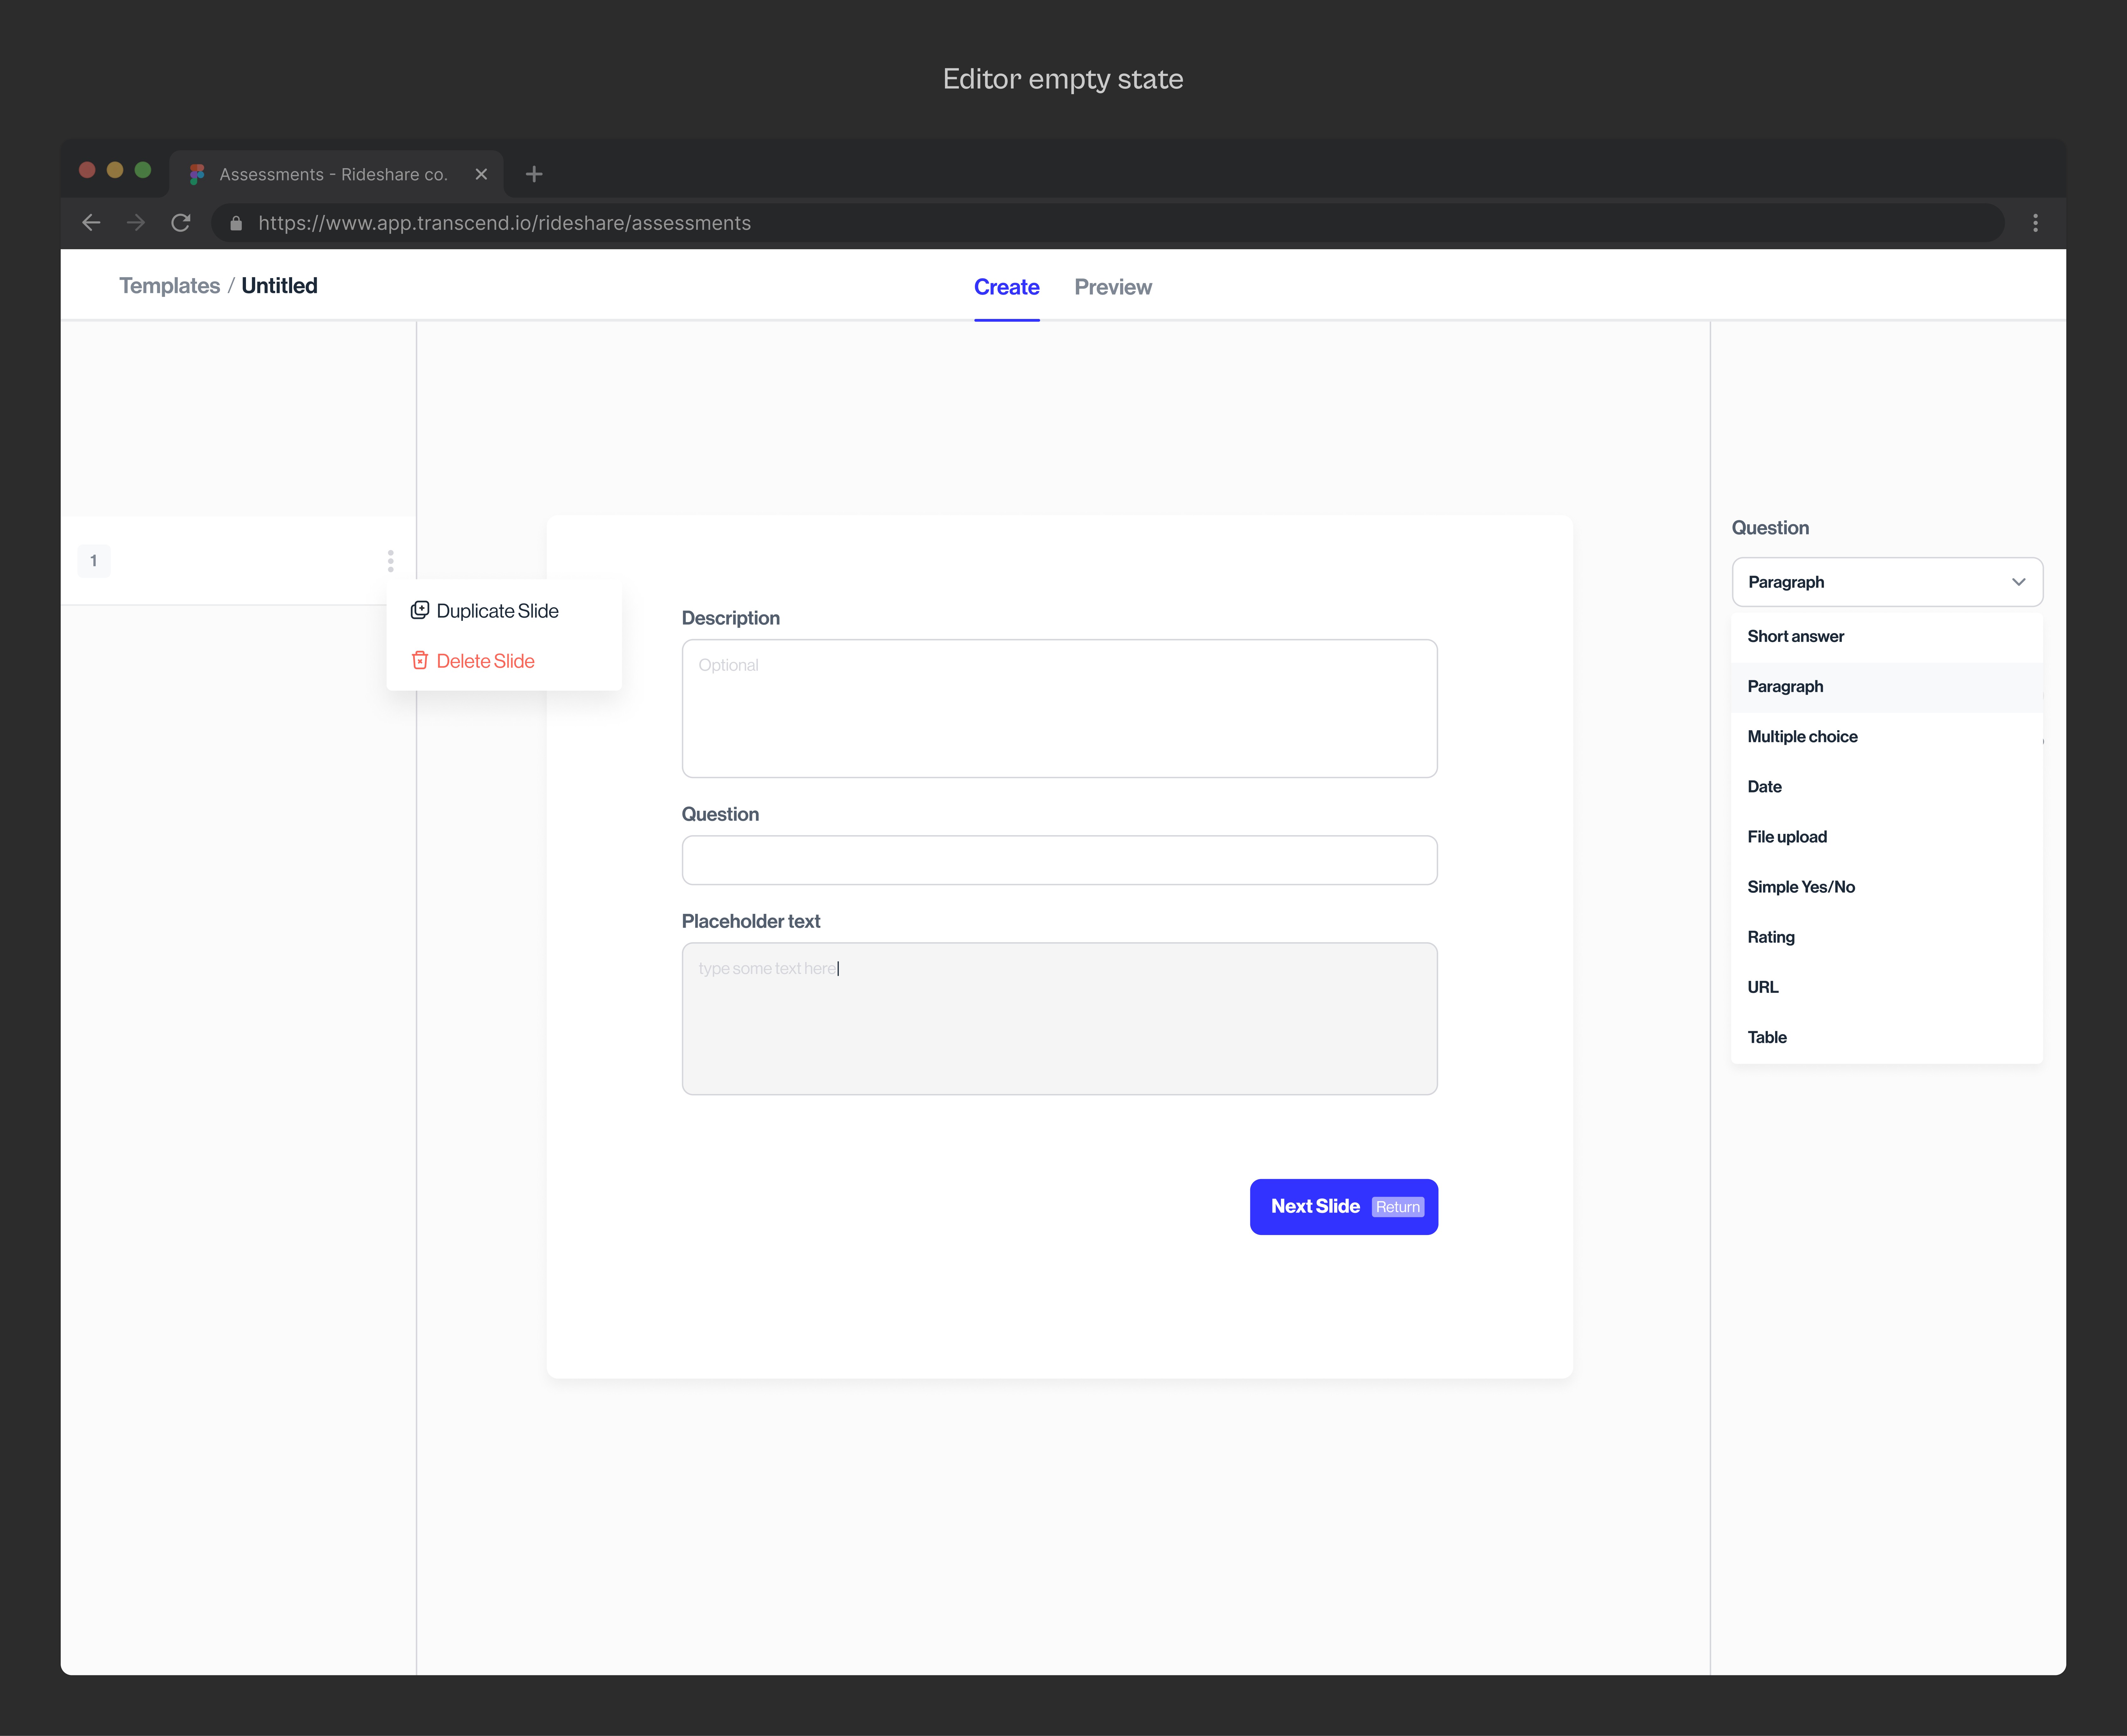Close the Assessments browser tab
Screen dimensions: 2127x1736
coord(481,174)
